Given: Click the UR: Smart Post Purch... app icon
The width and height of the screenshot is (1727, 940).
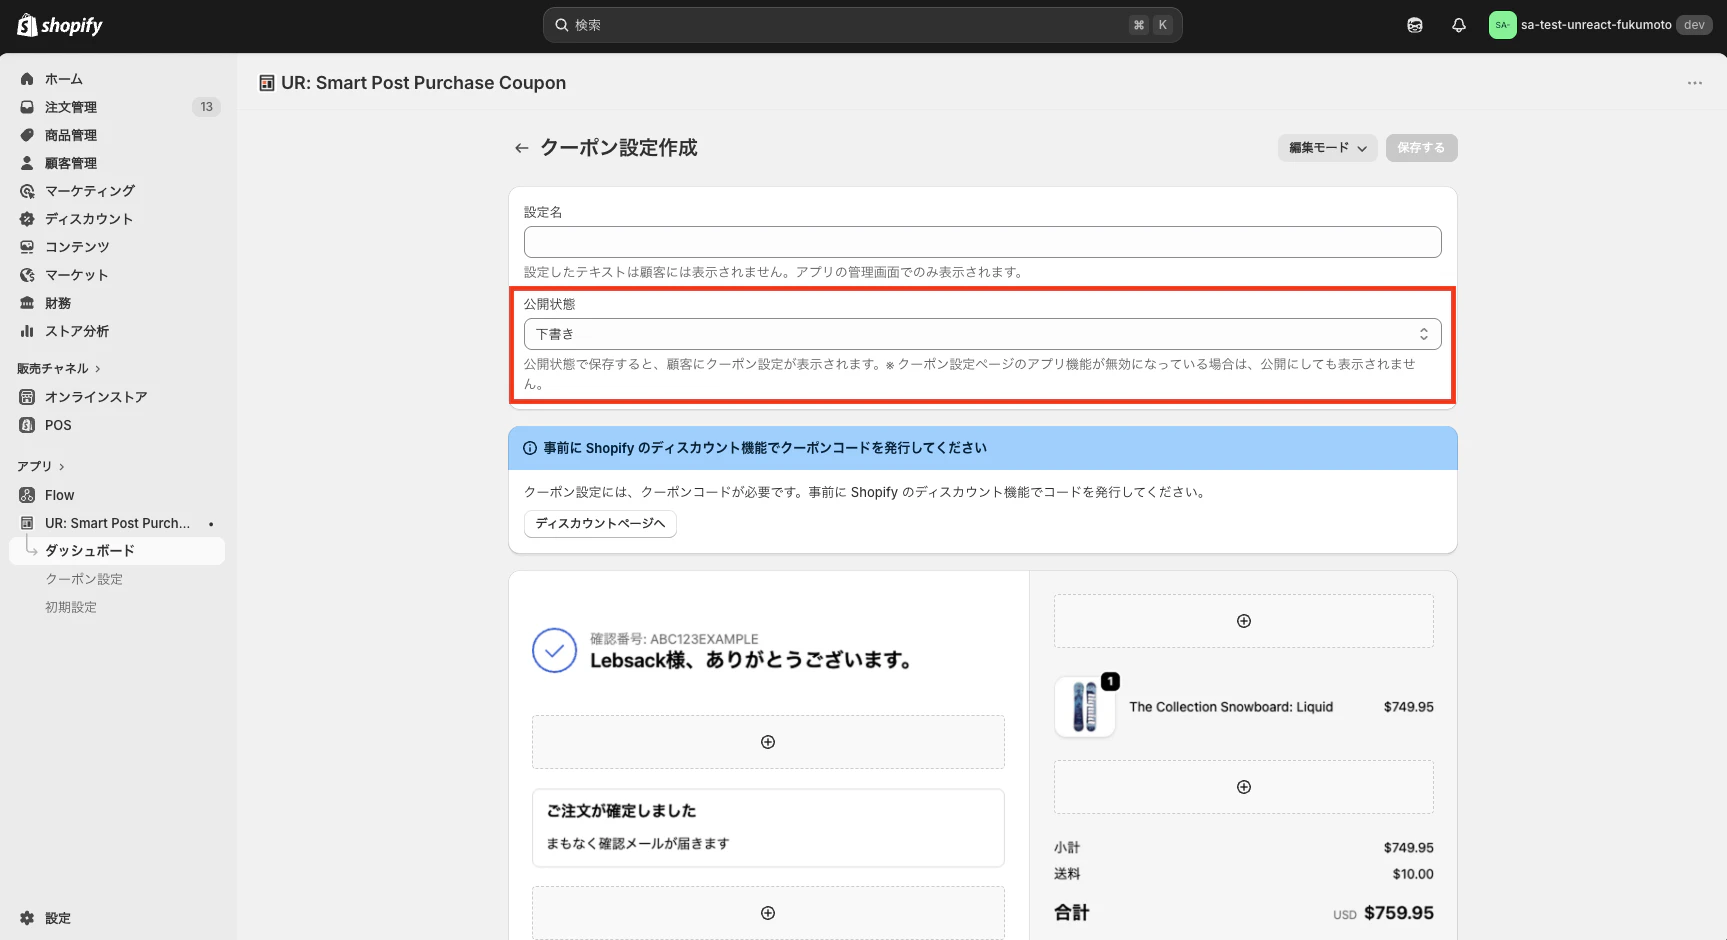Looking at the screenshot, I should pos(27,523).
